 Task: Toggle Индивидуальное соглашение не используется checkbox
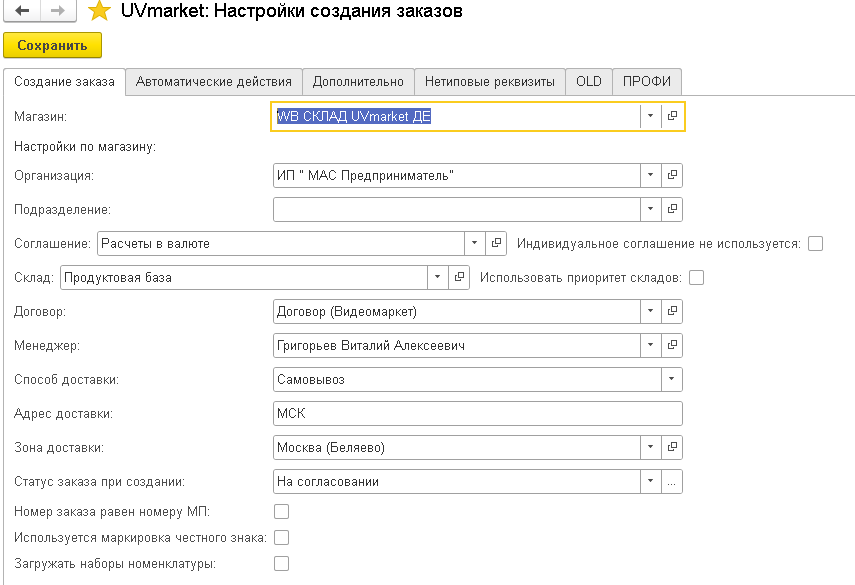[x=815, y=244]
